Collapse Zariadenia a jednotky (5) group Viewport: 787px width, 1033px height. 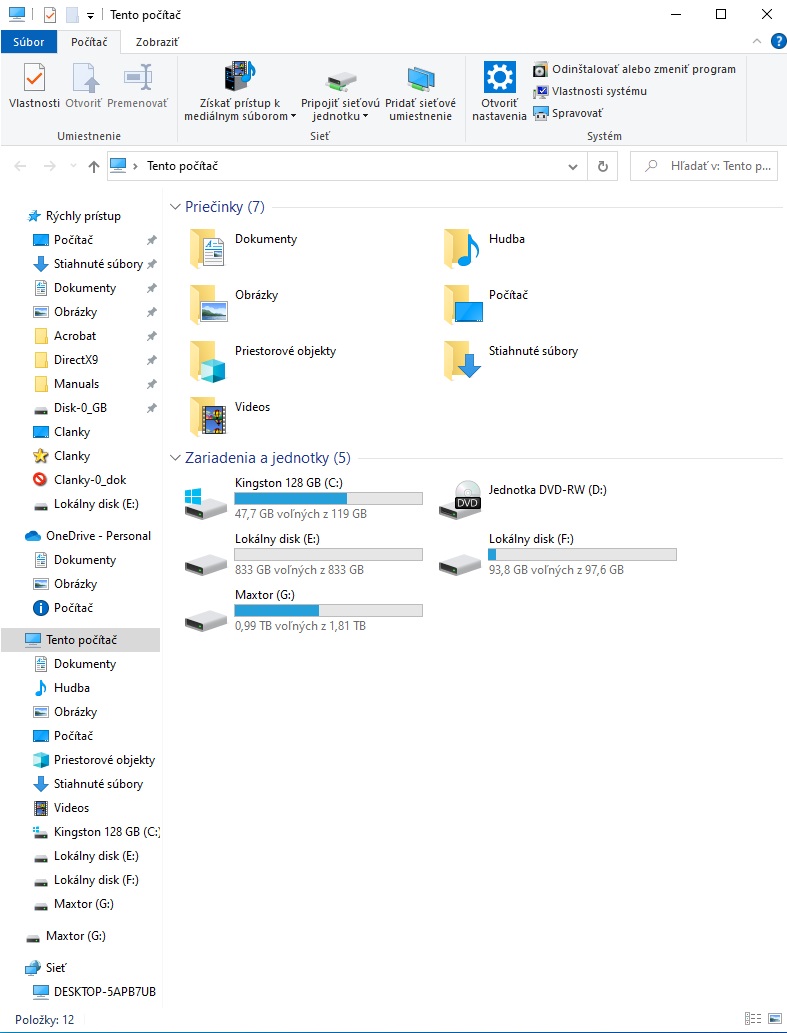(x=175, y=458)
